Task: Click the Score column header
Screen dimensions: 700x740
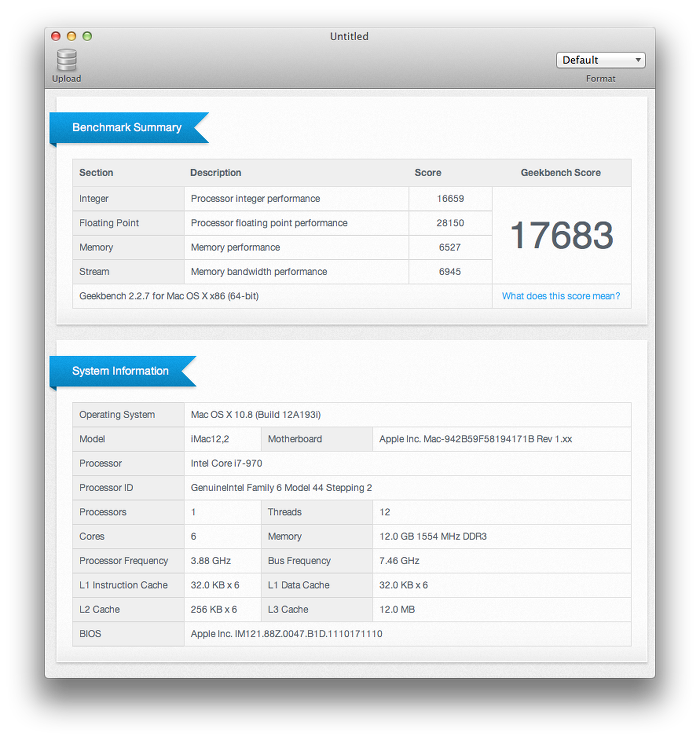Action: coord(428,173)
